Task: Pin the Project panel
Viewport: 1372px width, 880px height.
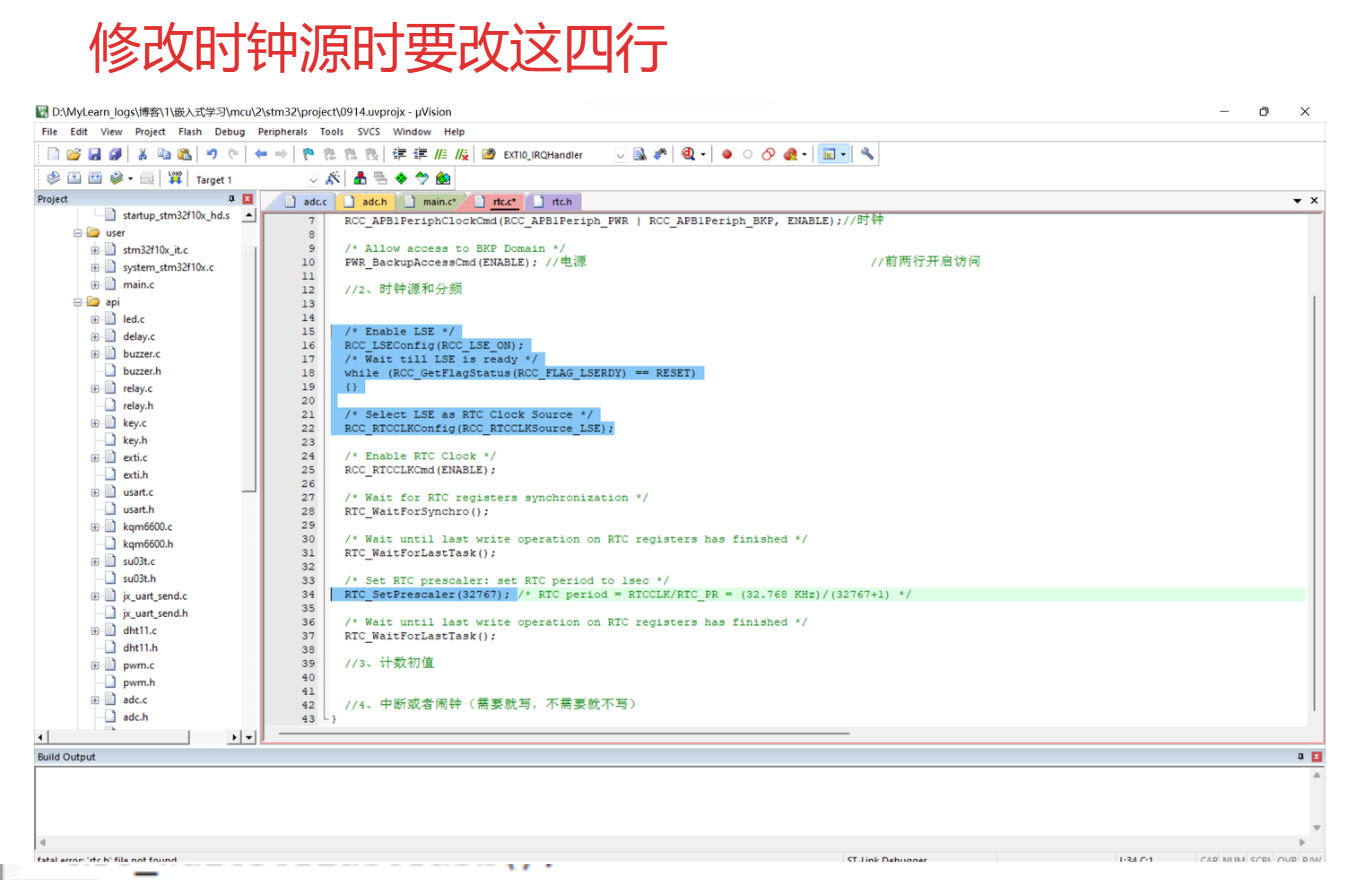Action: [232, 199]
